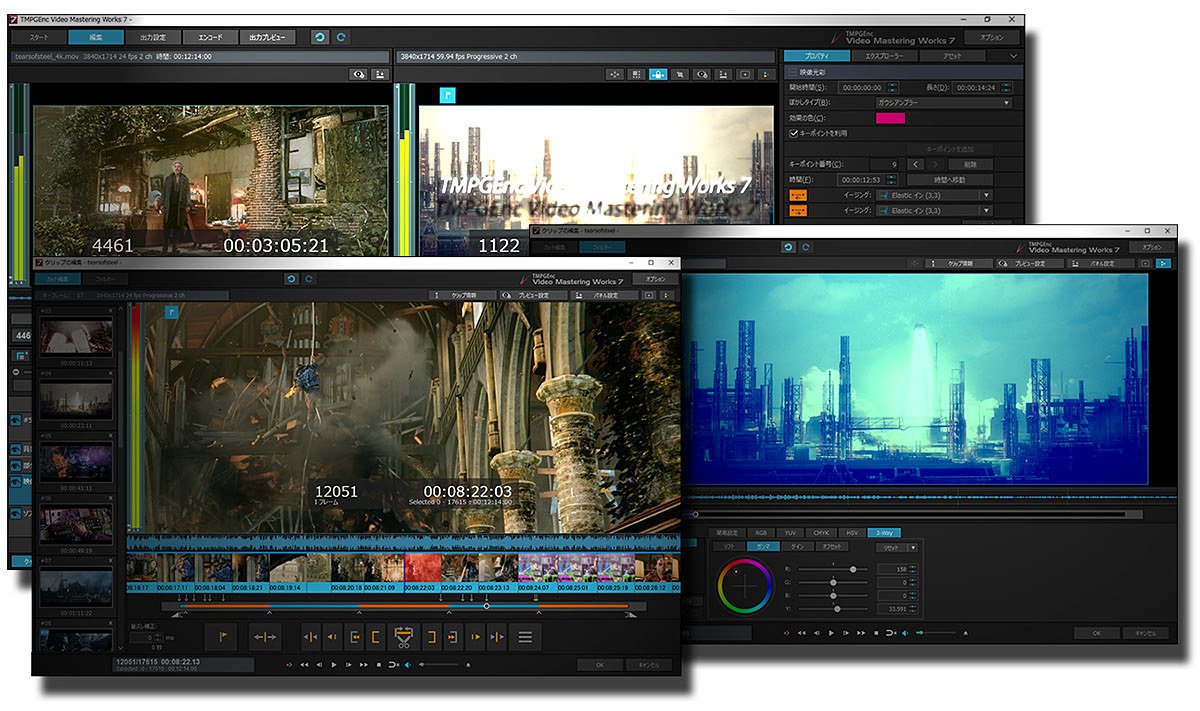The image size is (1200, 711).
Task: Set selection end bracket in cut editor
Action: pos(433,636)
